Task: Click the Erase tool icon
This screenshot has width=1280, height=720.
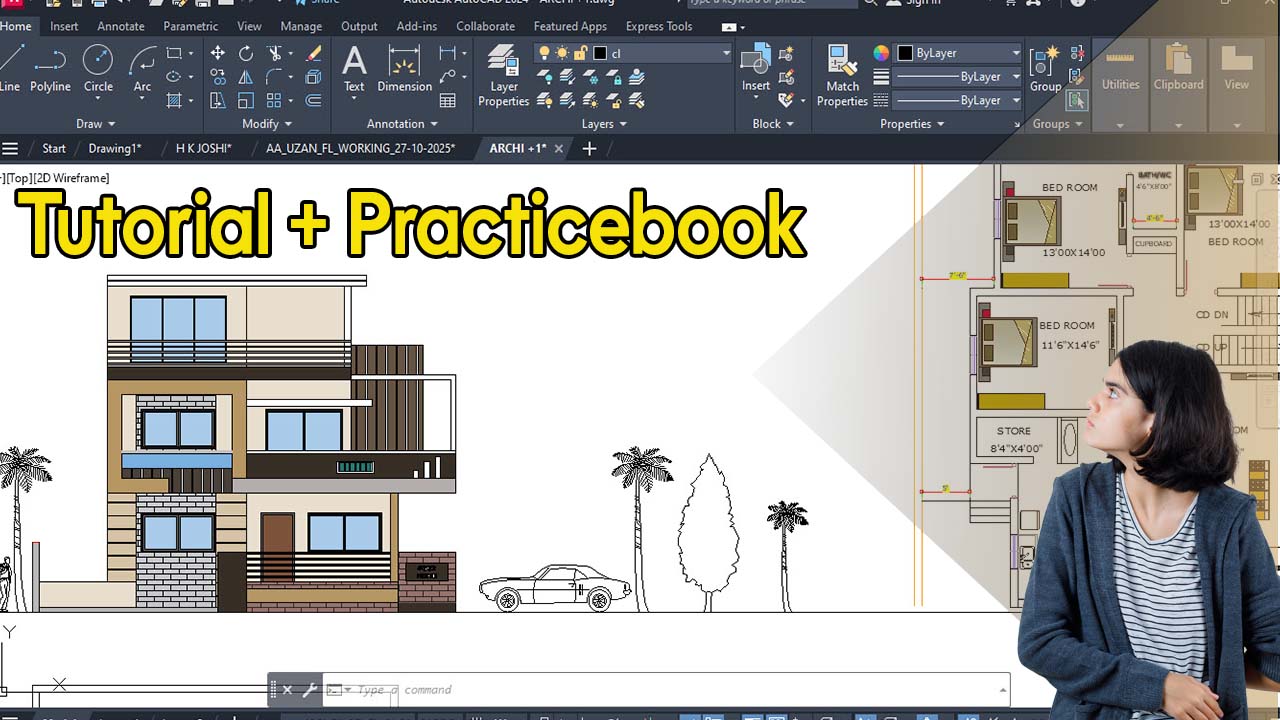Action: coord(313,53)
